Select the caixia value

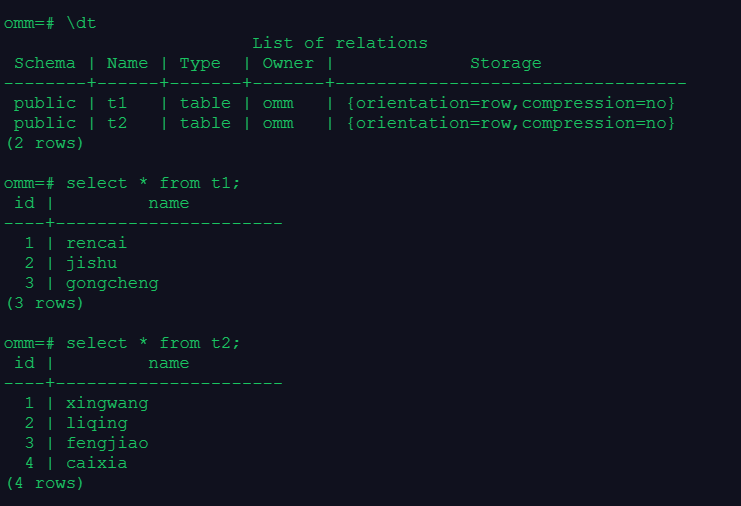click(x=97, y=463)
